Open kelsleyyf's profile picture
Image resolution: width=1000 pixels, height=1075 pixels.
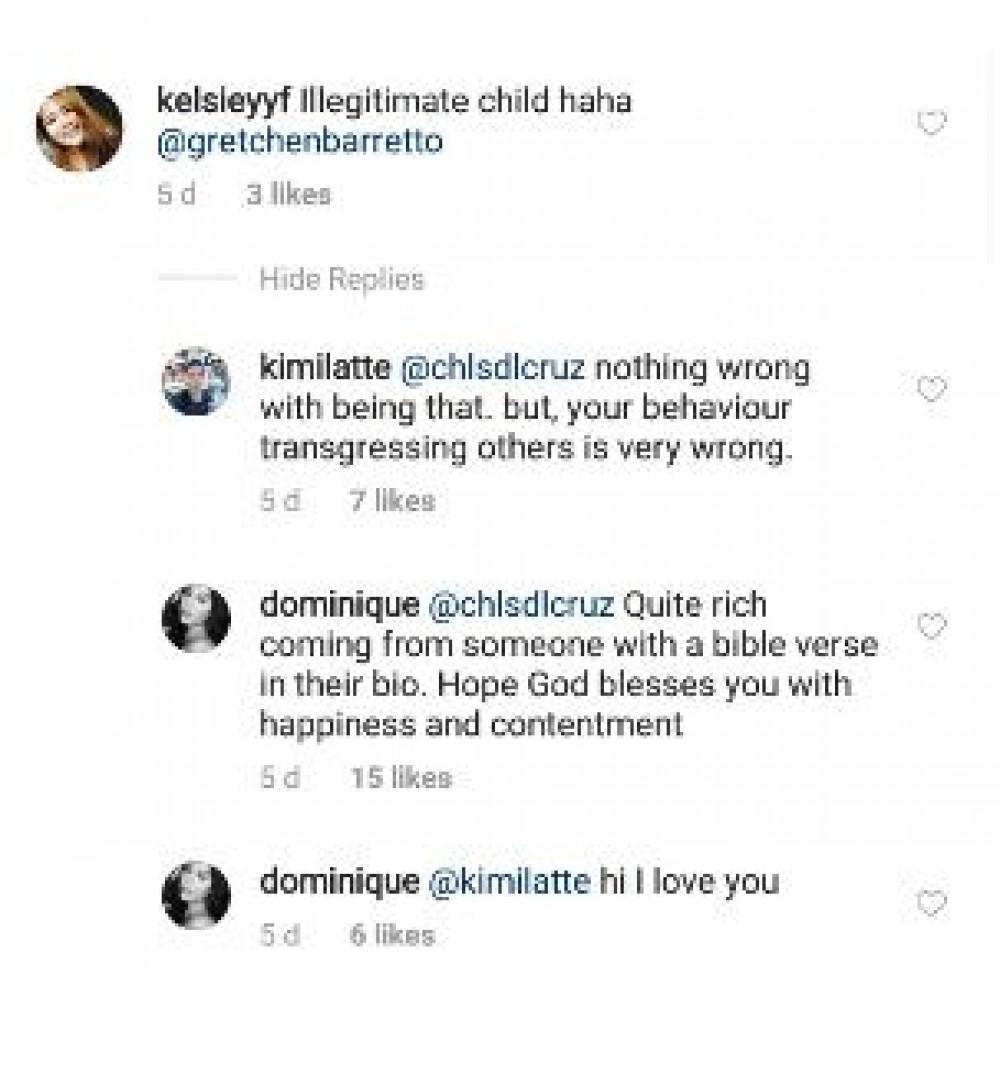(78, 129)
